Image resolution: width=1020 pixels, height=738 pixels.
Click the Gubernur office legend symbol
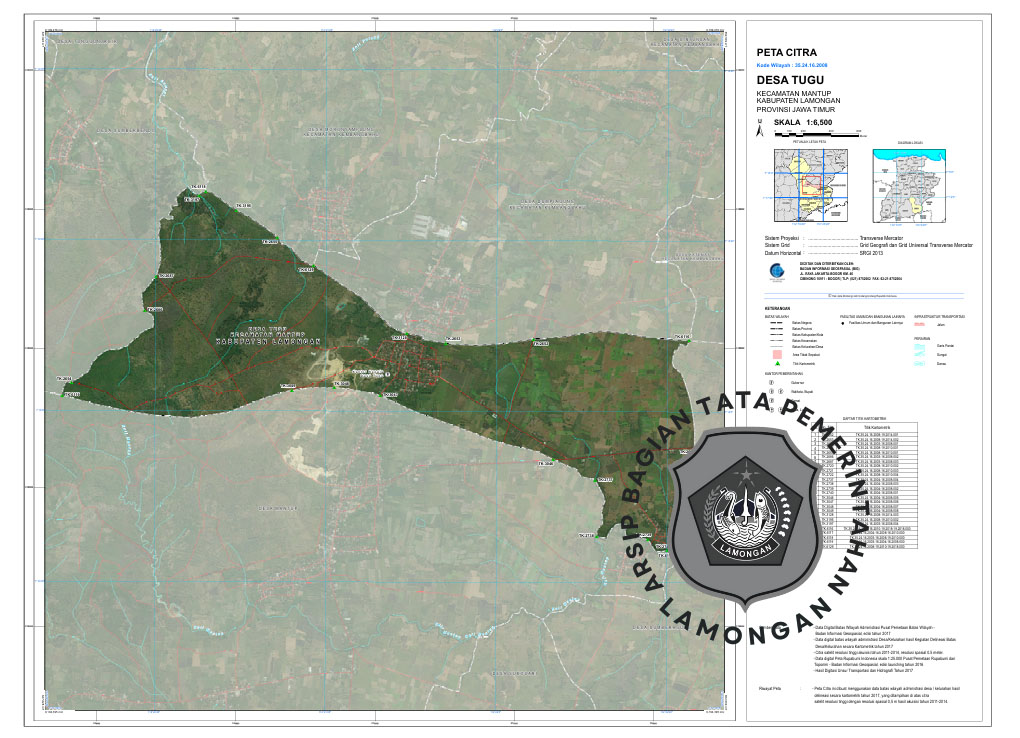770,382
